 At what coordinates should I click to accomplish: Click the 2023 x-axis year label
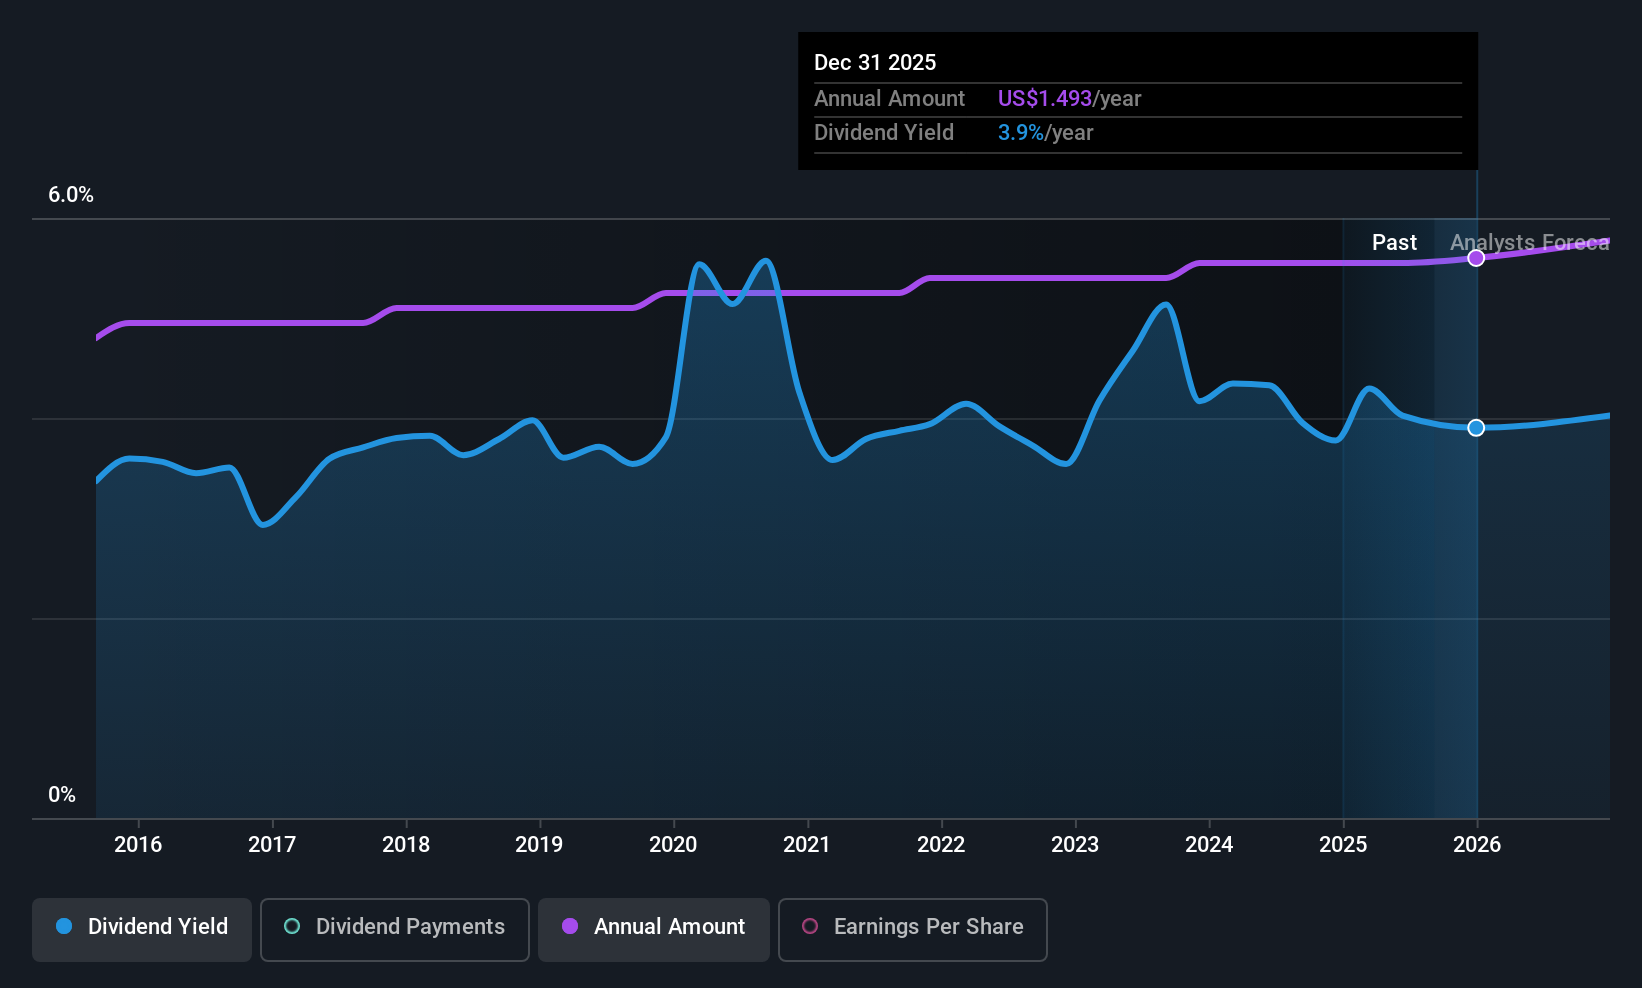pos(1075,845)
